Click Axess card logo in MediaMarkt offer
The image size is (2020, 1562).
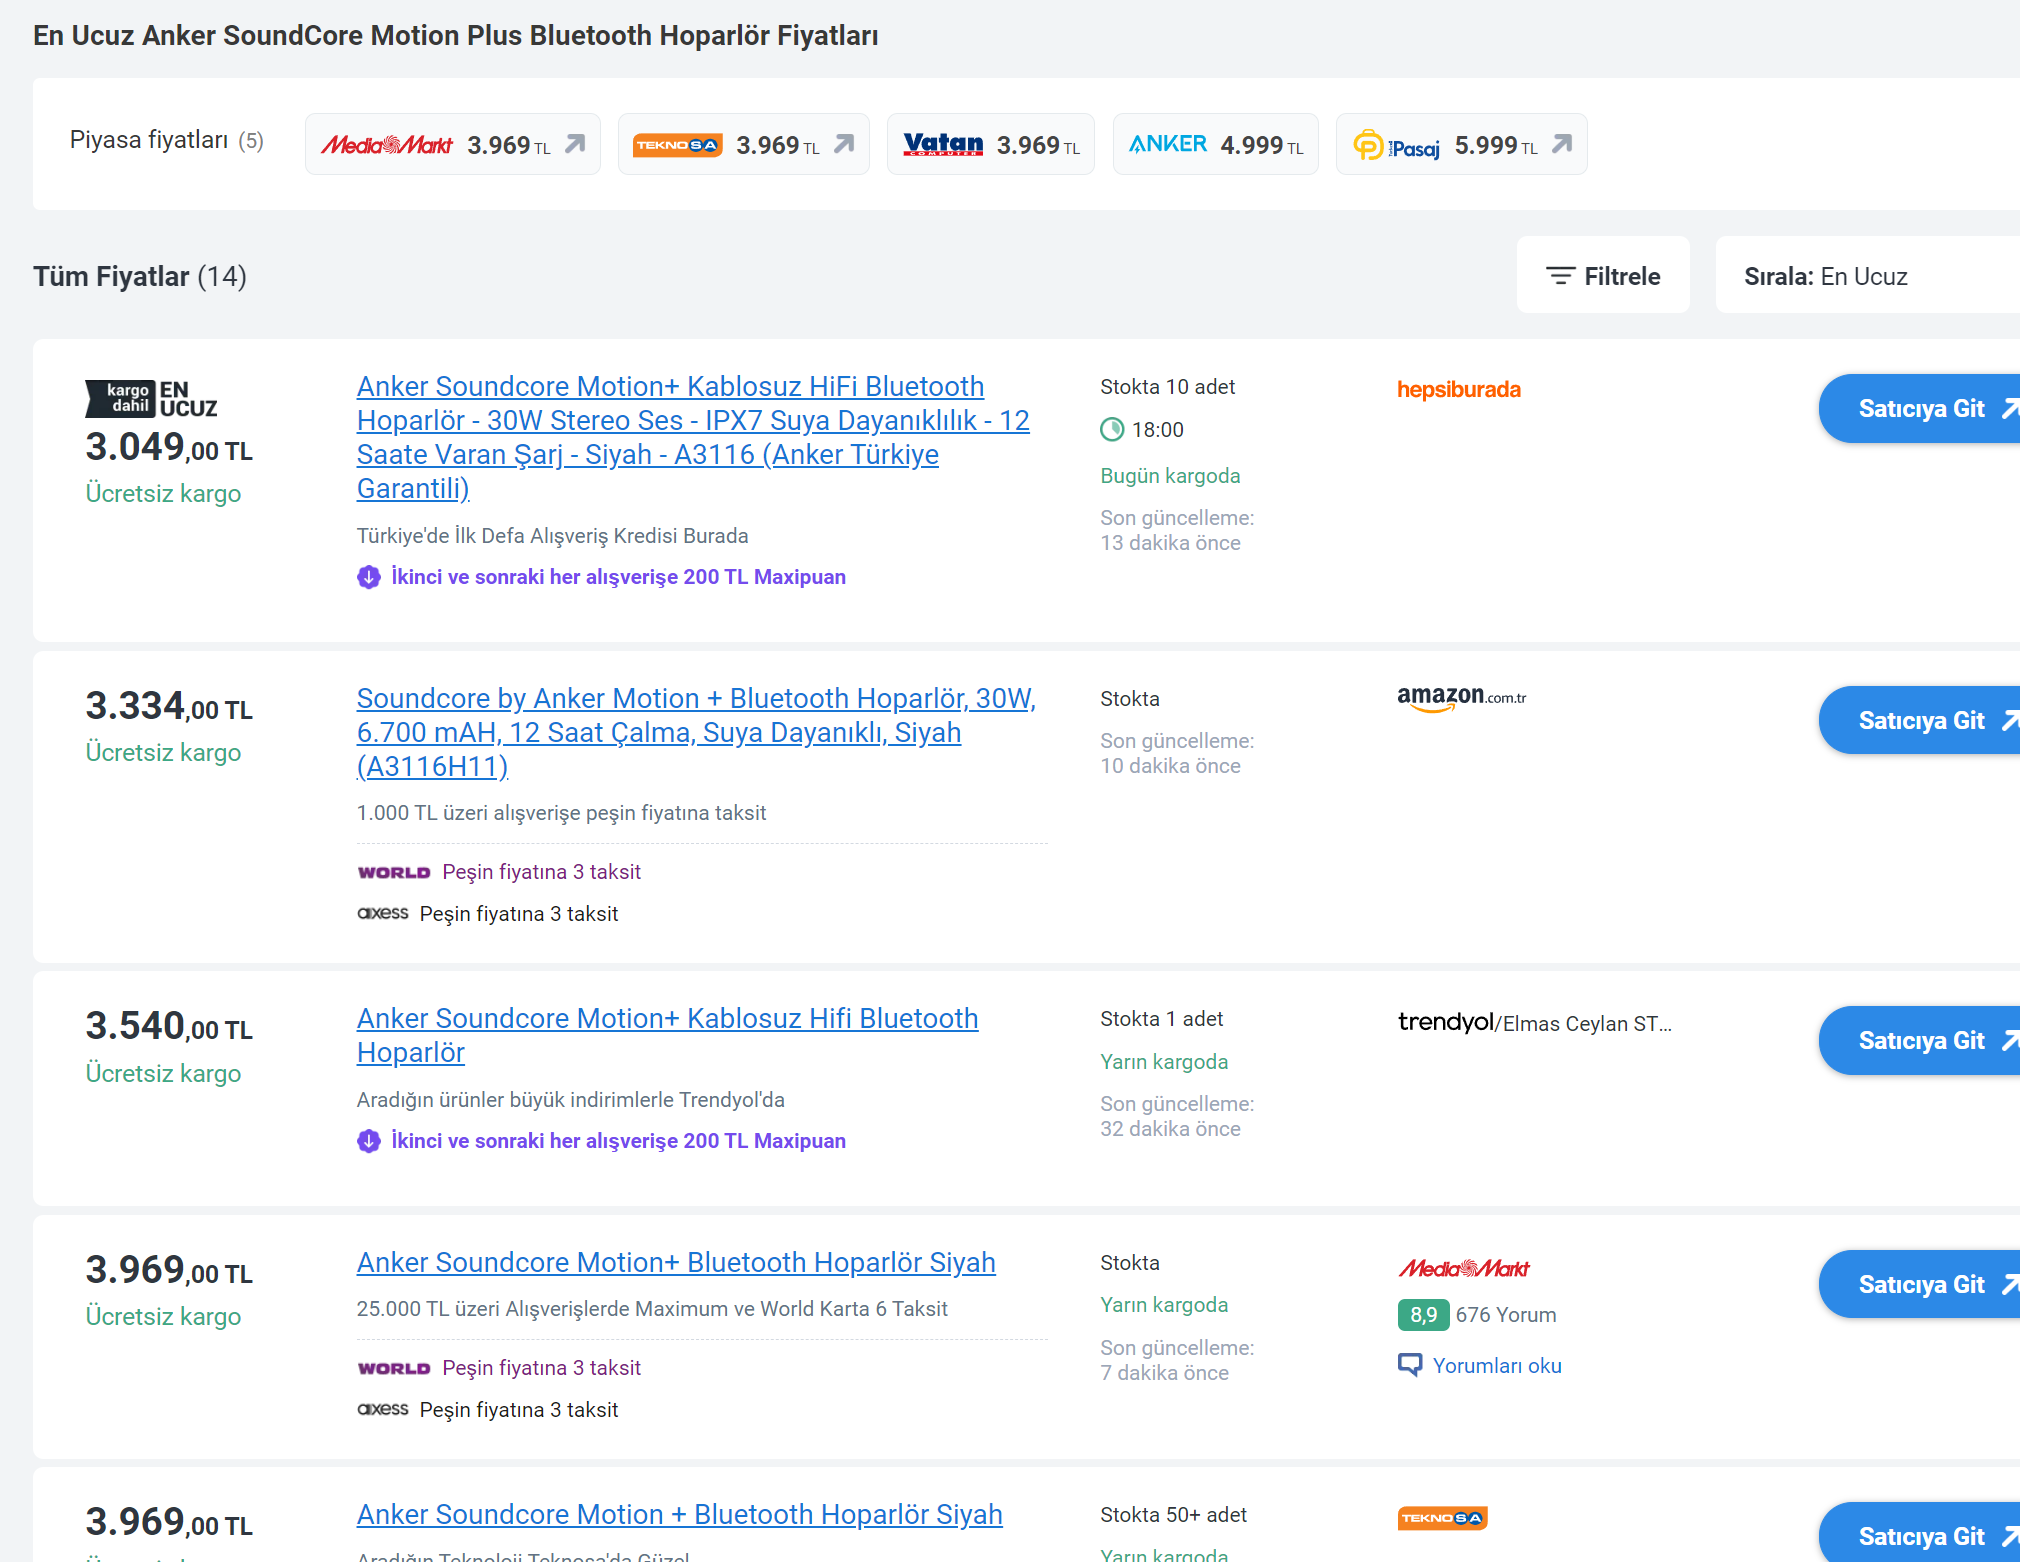383,1409
